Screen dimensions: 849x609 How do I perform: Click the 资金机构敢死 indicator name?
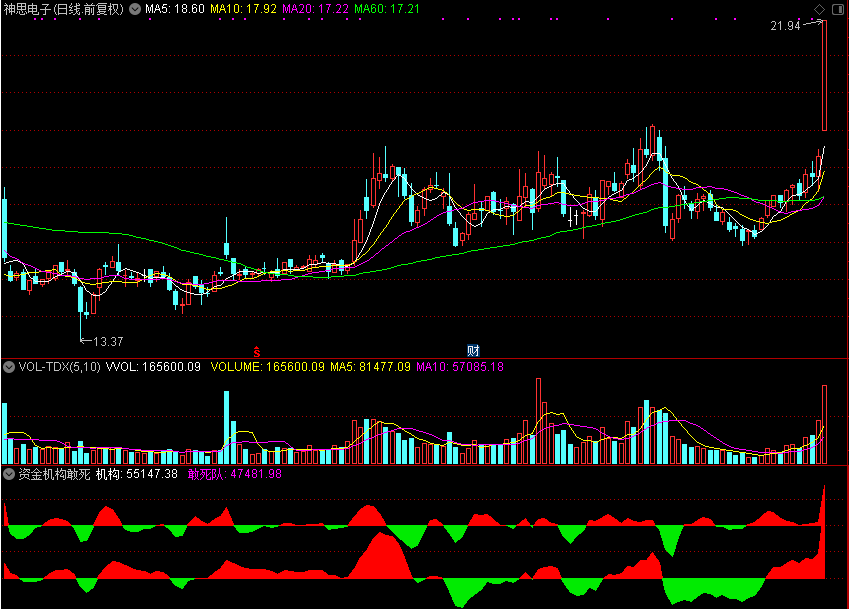pos(54,474)
